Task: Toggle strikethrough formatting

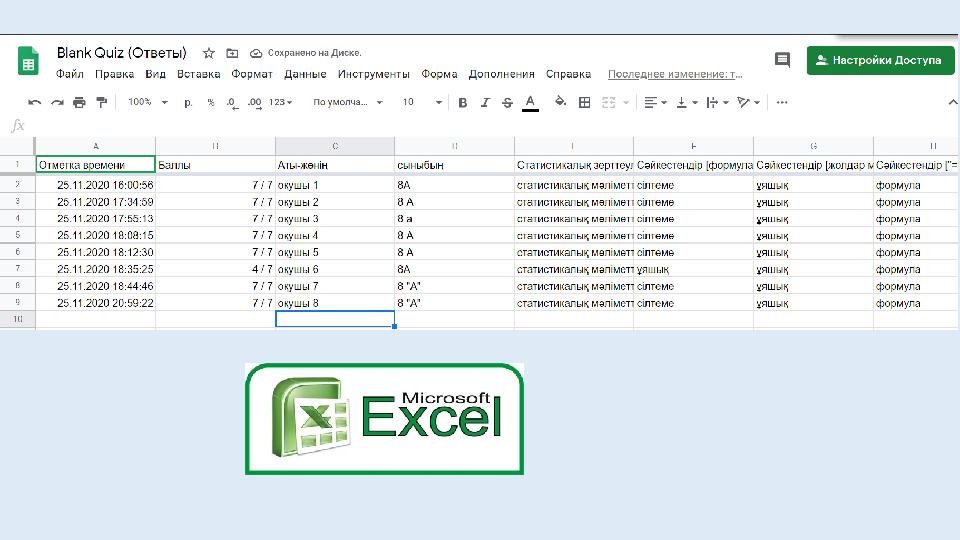Action: tap(507, 102)
